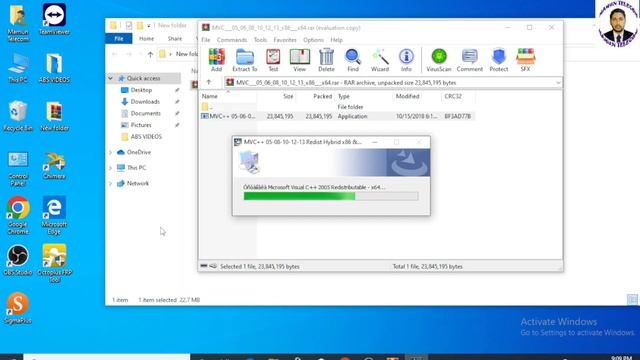Open the Wizard toolbar icon
This screenshot has height=360, width=640.
tap(380, 60)
